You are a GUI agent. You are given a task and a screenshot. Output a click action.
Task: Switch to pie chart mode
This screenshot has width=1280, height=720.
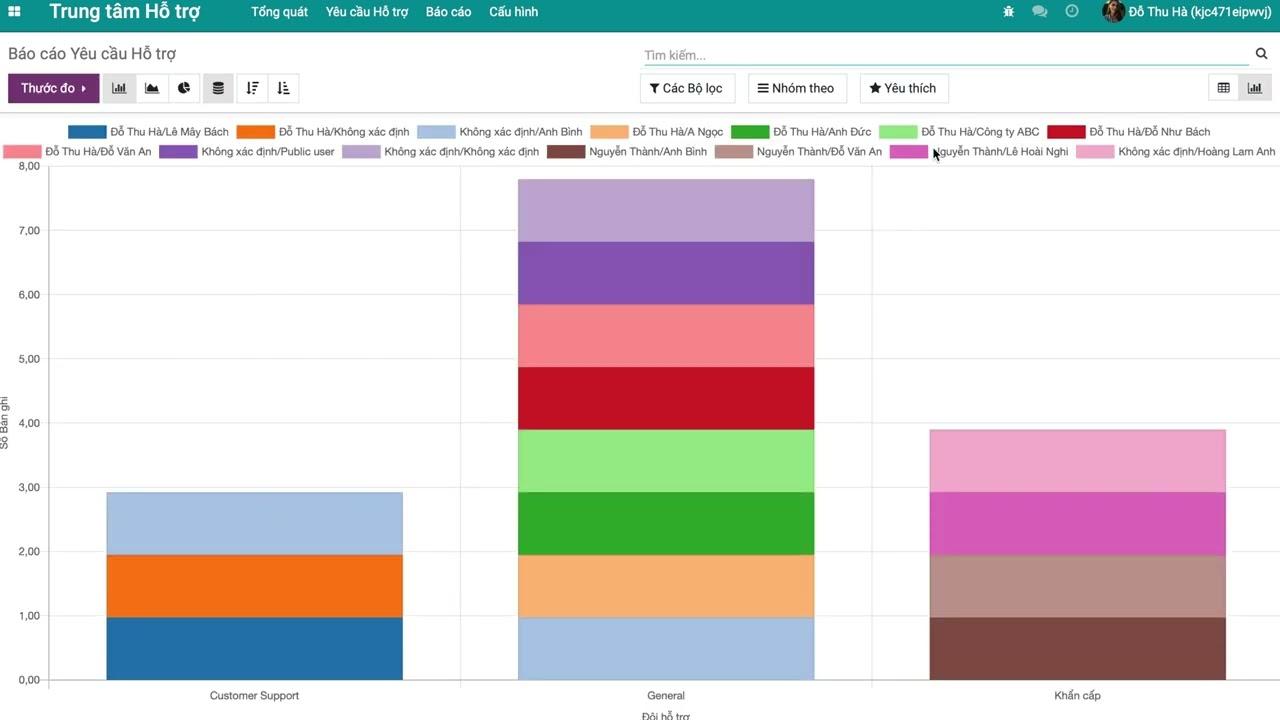pyautogui.click(x=184, y=88)
